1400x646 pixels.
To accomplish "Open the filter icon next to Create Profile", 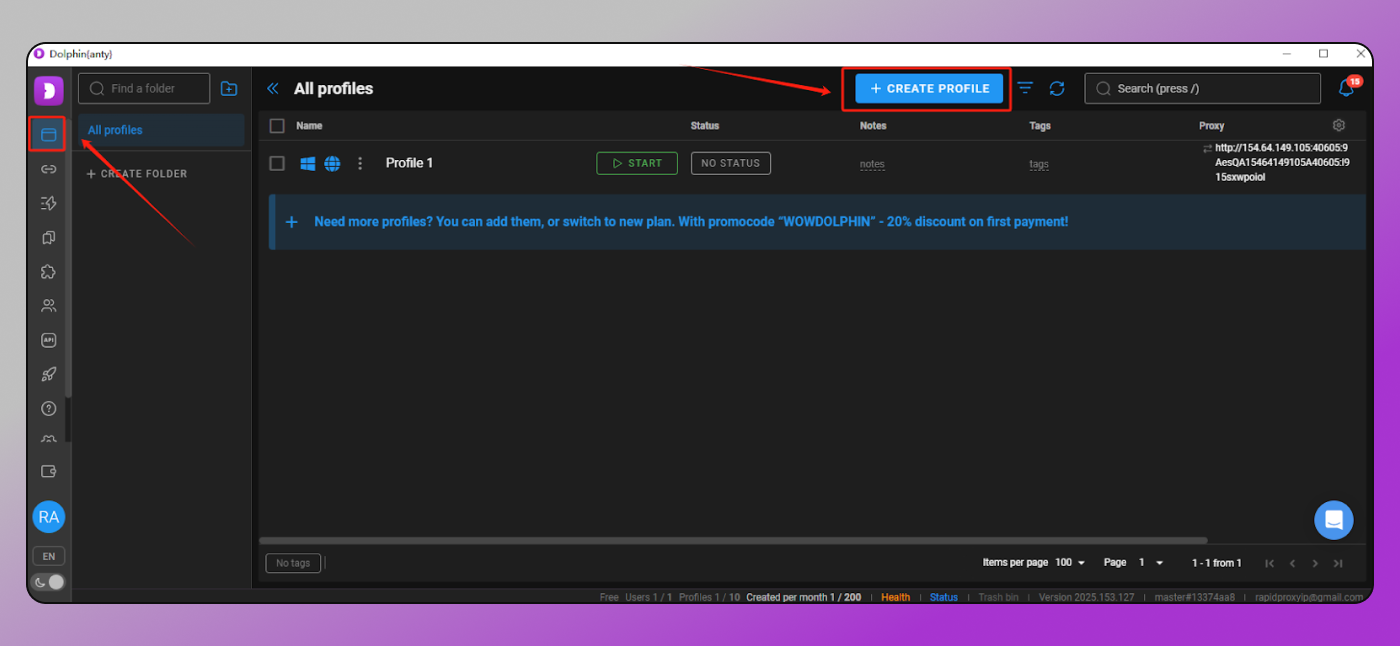I will coord(1025,88).
